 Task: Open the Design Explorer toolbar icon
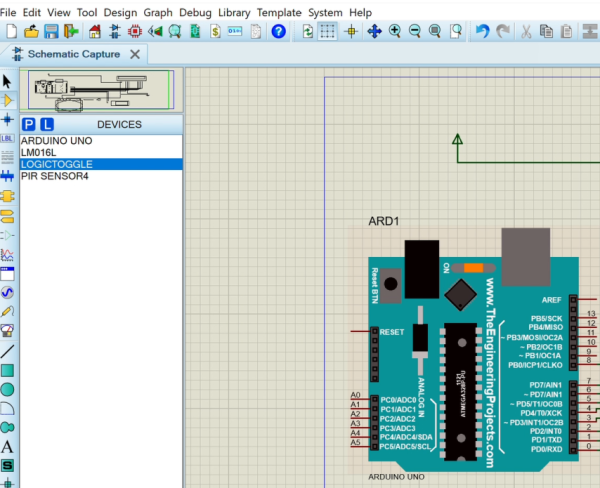[195, 31]
